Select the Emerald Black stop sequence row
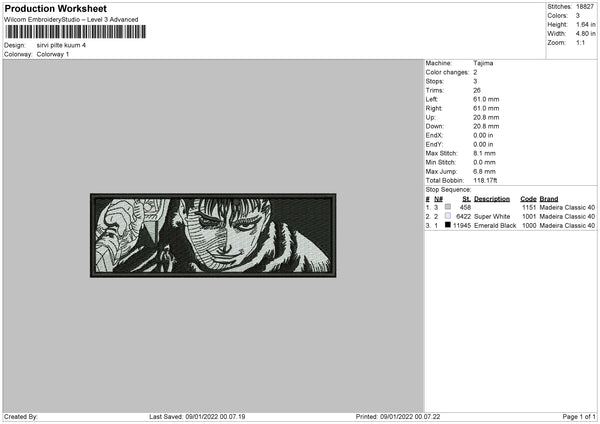Viewport: 600px width, 424px height. point(510,225)
